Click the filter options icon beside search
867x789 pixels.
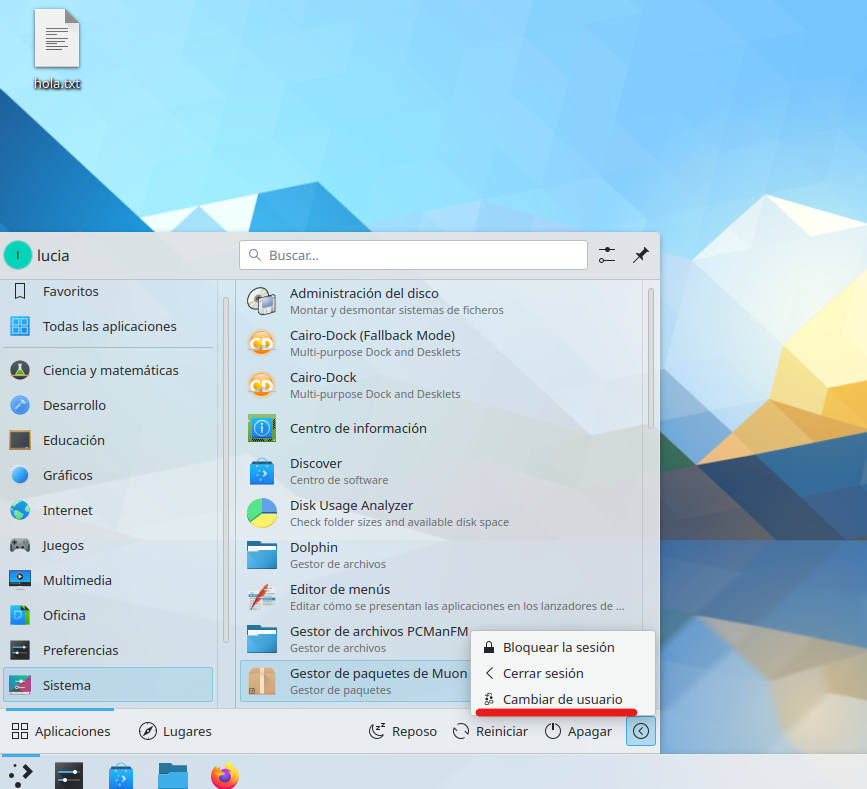(606, 255)
